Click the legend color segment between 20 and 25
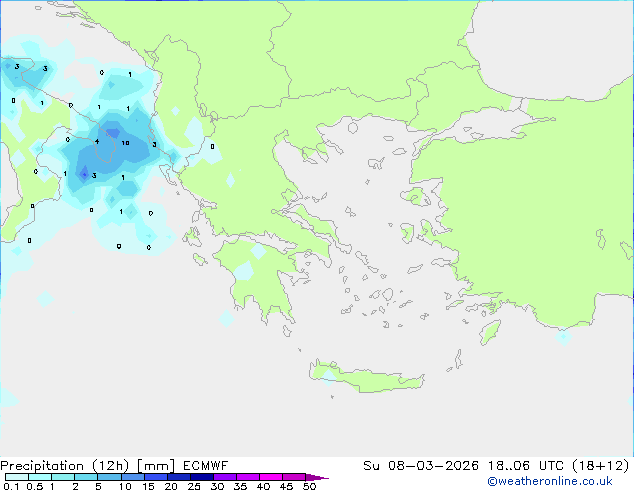 coord(179,477)
